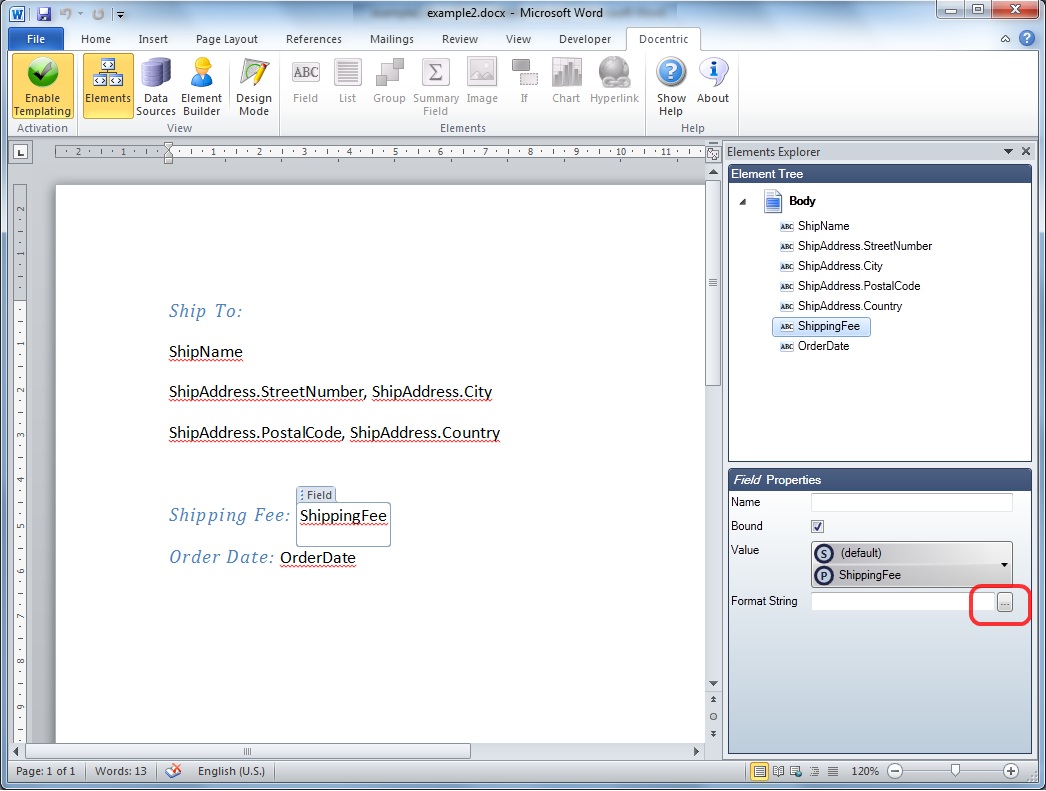
Task: Click into the Name input field
Action: coord(911,502)
